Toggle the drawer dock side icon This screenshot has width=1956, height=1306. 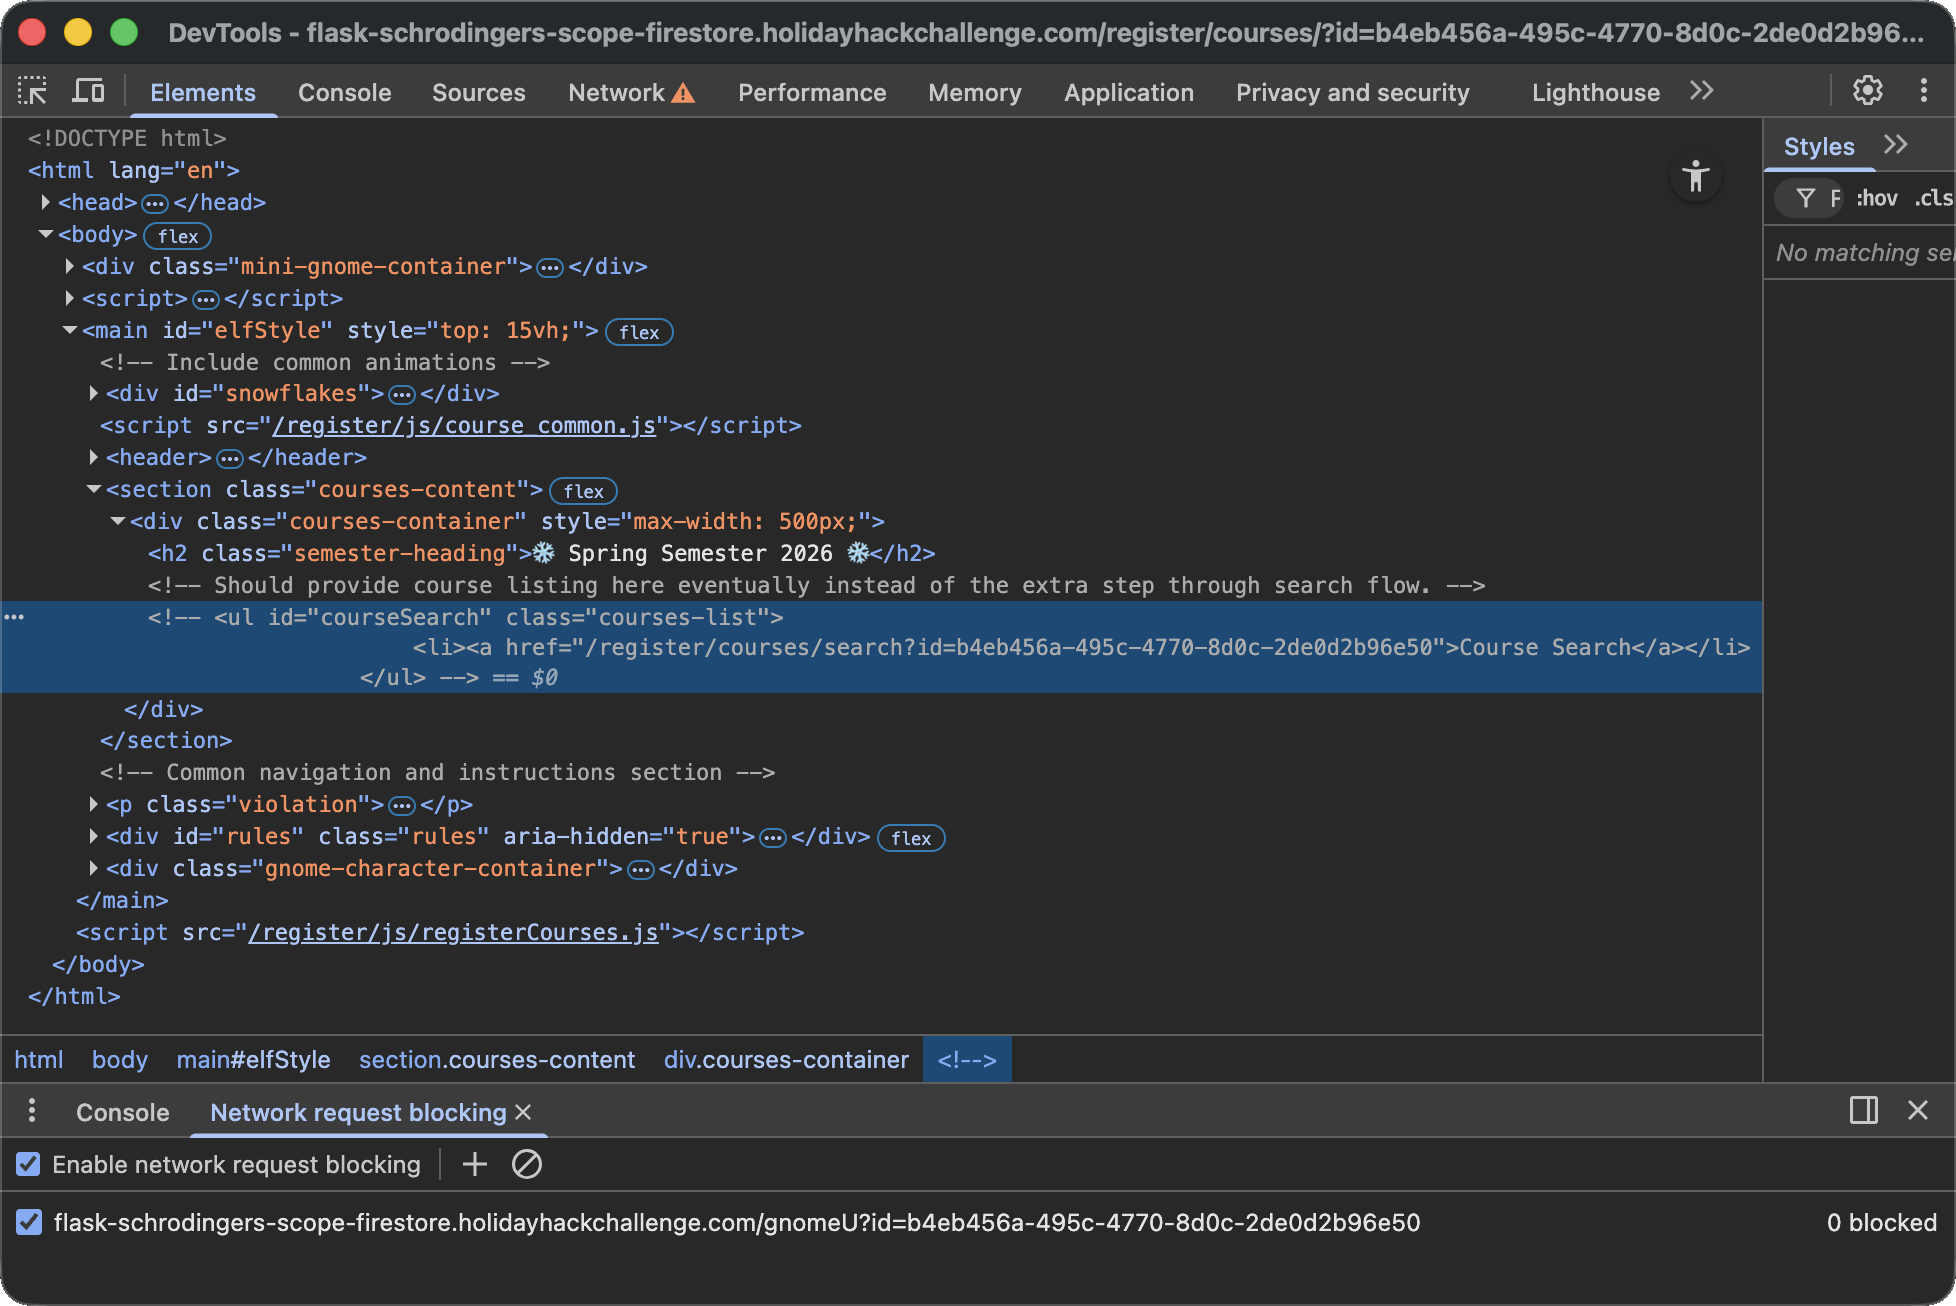click(1863, 1111)
